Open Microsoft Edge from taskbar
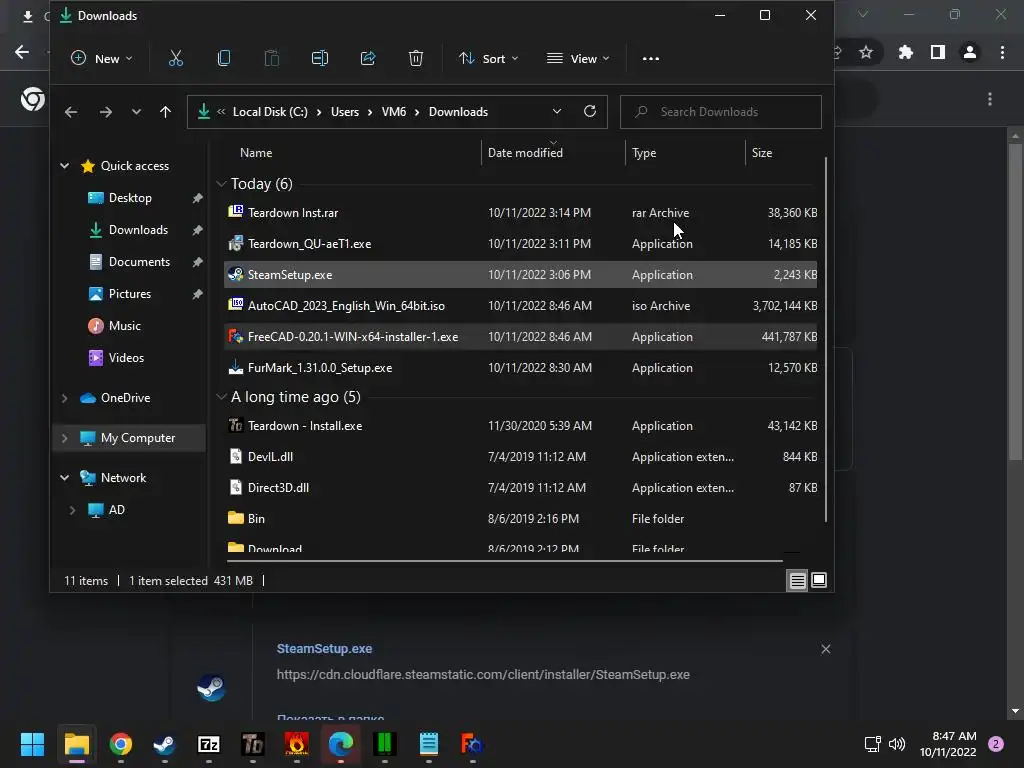Viewport: 1024px width, 768px height. [x=340, y=744]
